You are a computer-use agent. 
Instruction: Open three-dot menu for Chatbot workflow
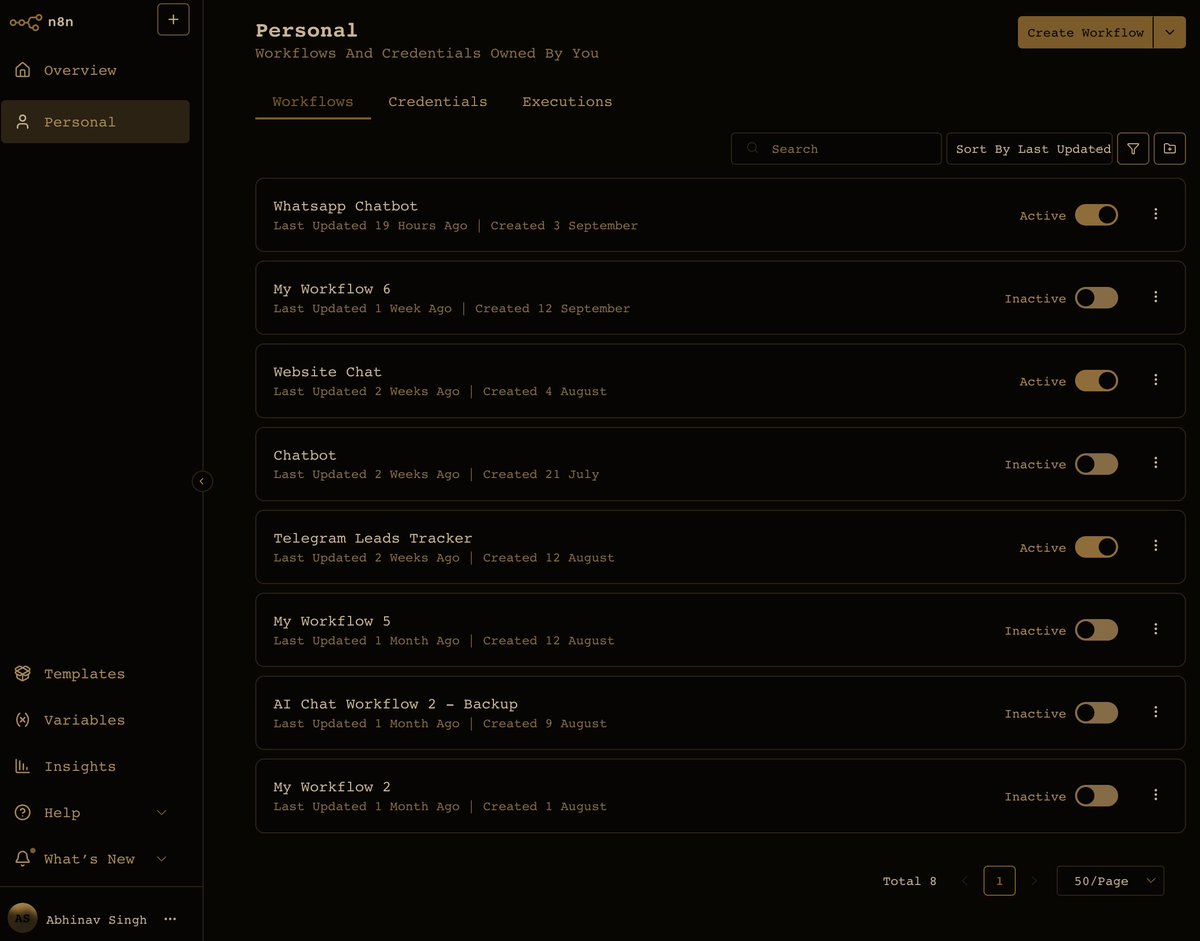(1156, 463)
